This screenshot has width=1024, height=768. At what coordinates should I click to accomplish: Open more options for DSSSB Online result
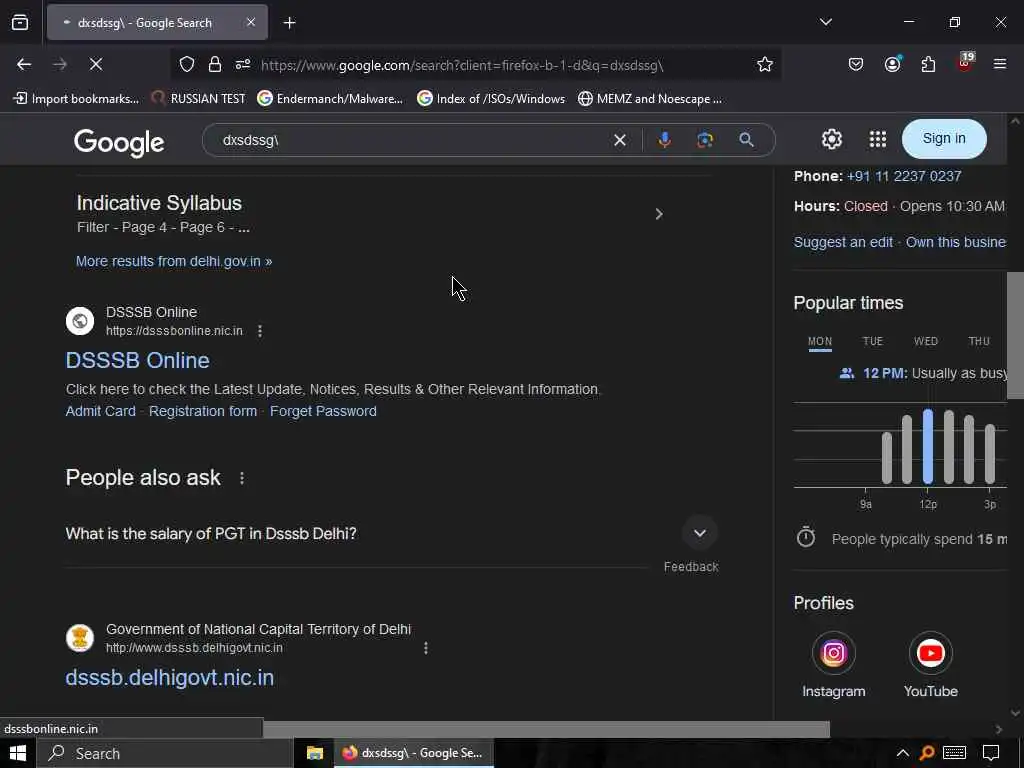click(260, 331)
